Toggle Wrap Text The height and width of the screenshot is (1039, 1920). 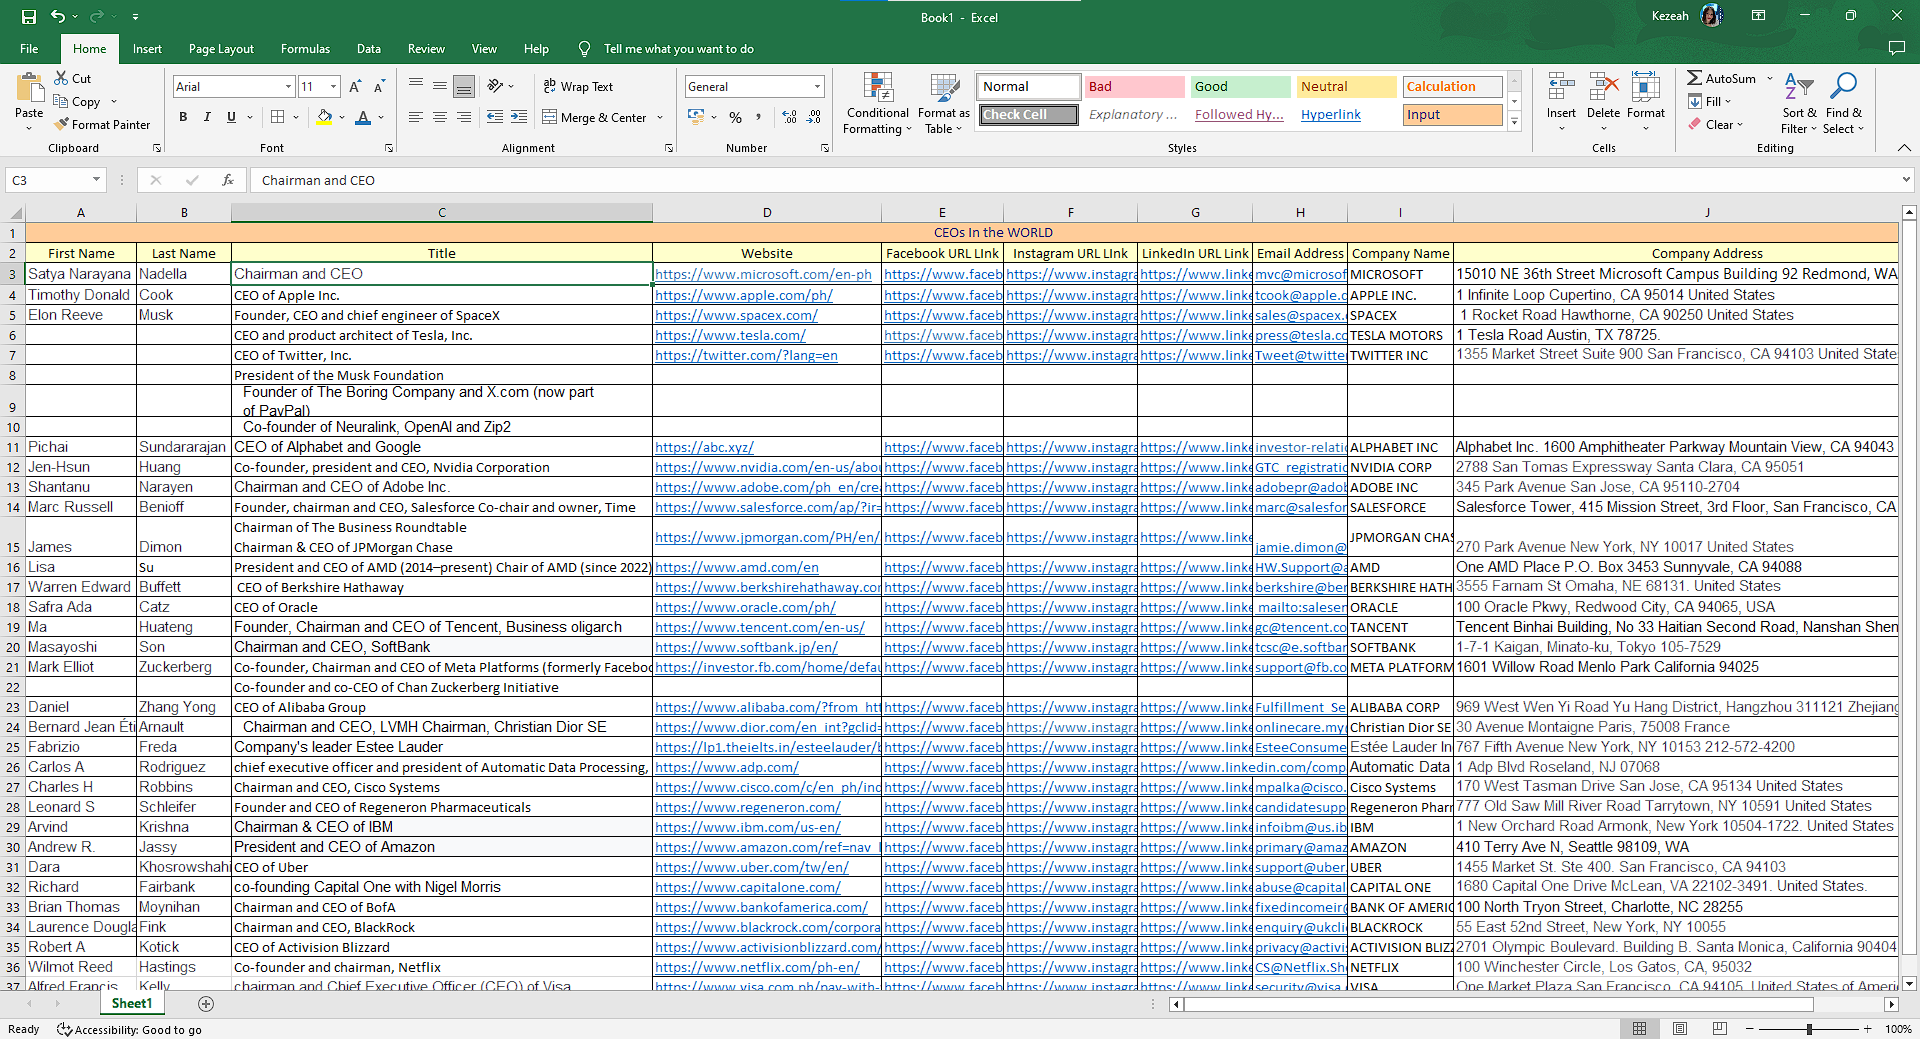click(x=578, y=87)
